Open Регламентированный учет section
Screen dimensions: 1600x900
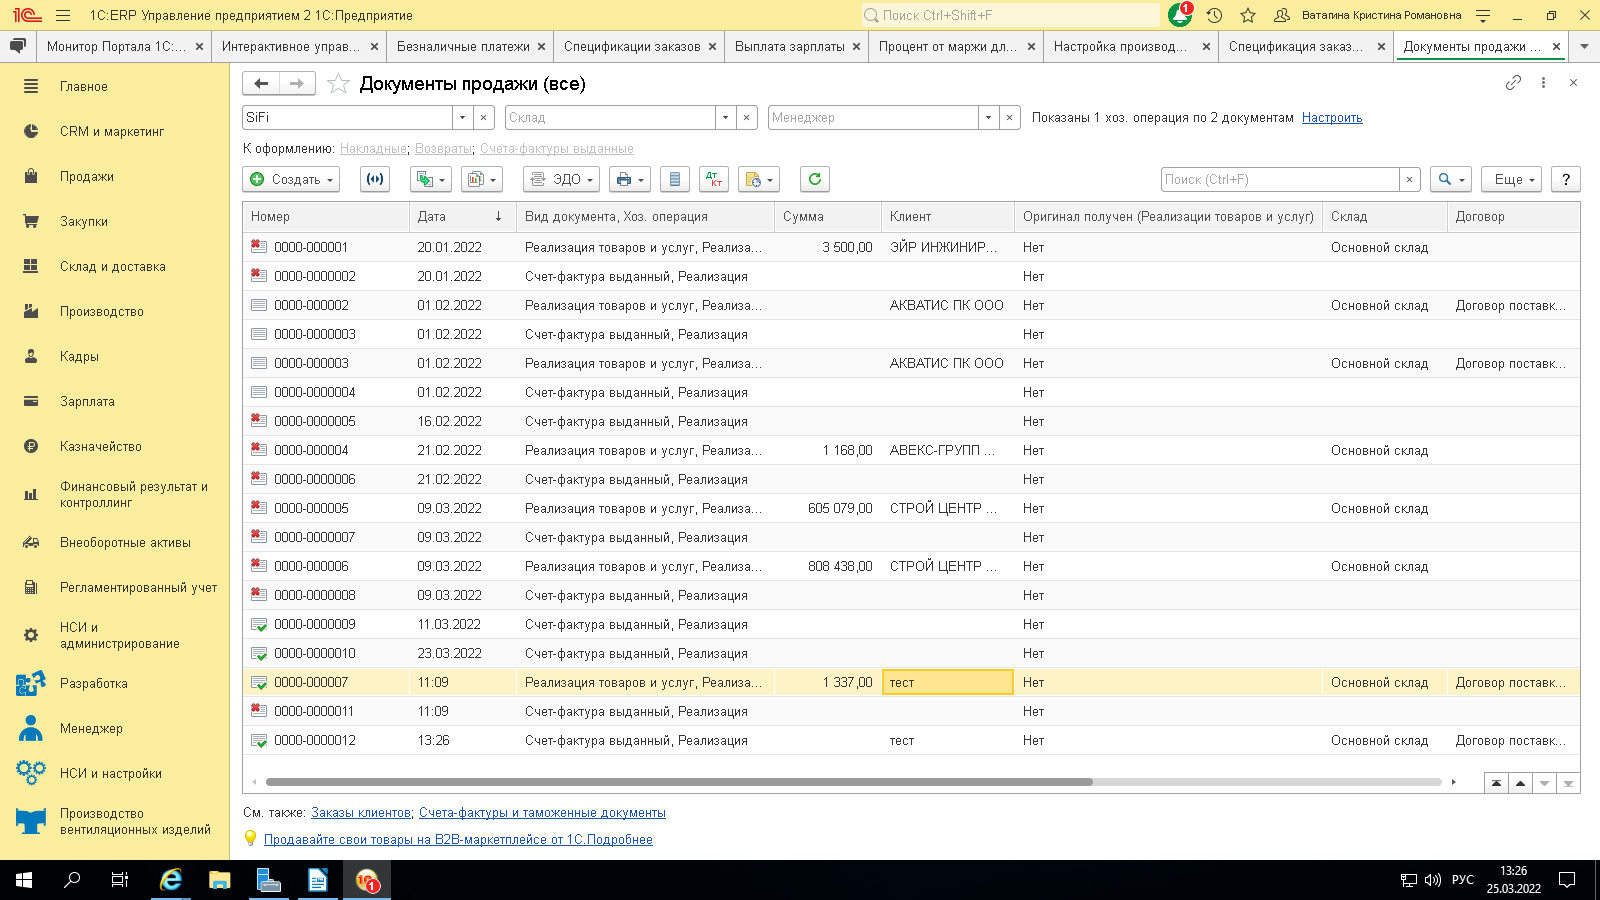tap(138, 588)
